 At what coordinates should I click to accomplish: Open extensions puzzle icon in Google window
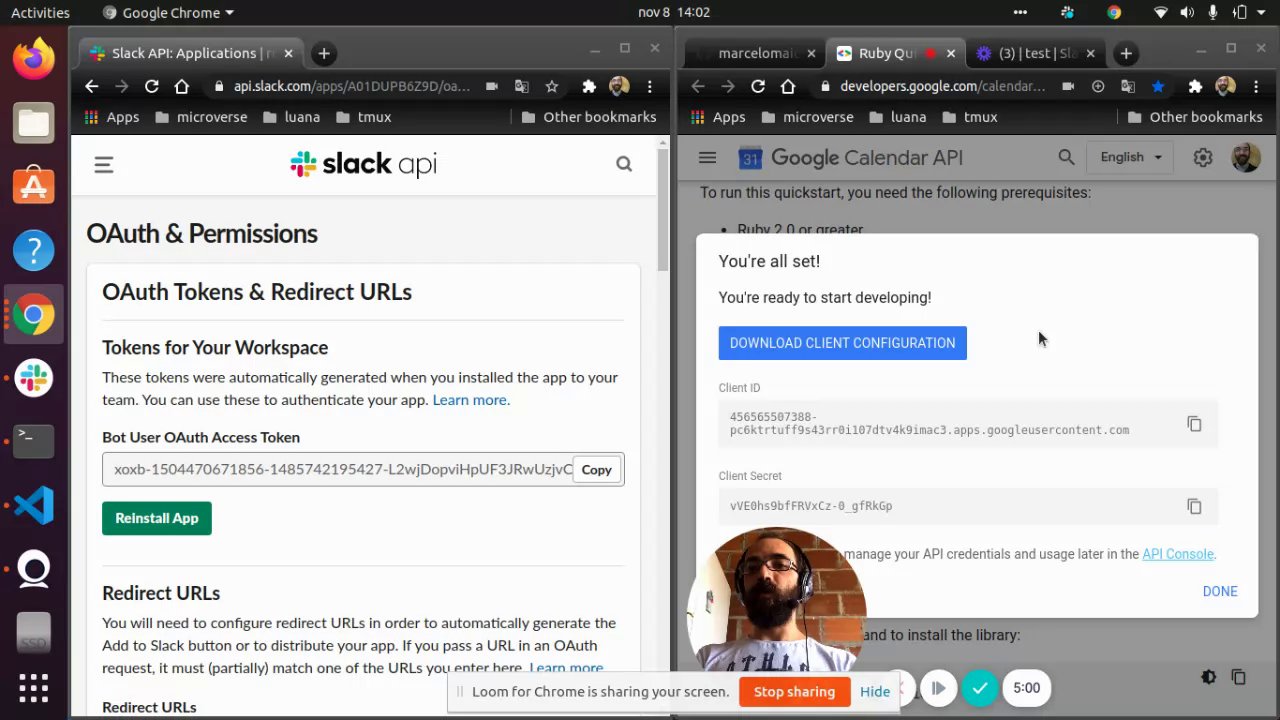point(1195,86)
